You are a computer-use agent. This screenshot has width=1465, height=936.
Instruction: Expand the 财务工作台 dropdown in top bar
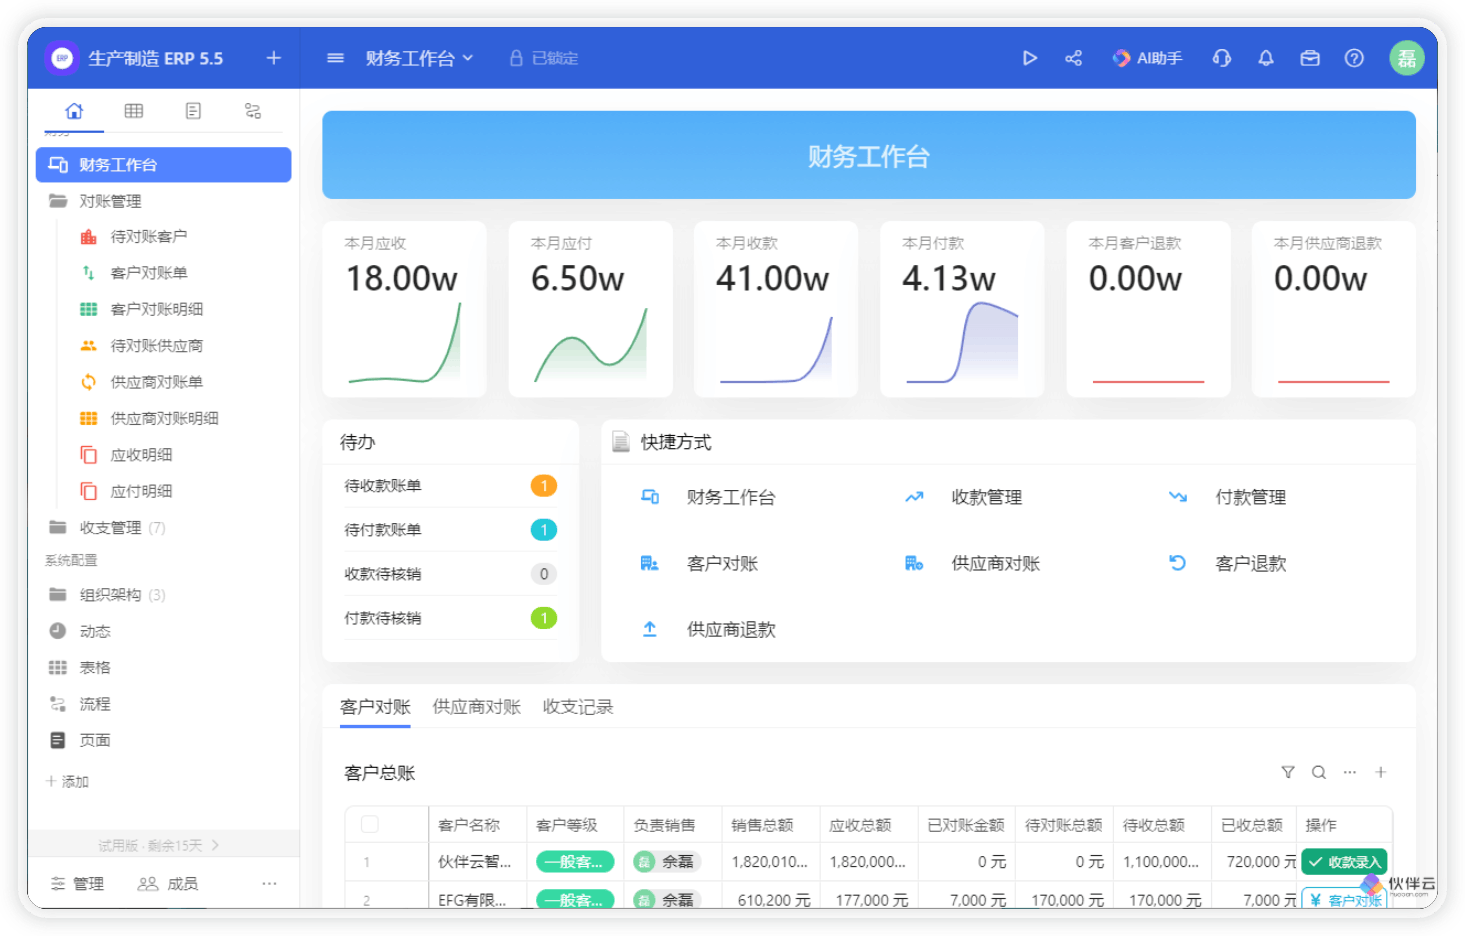tap(419, 59)
